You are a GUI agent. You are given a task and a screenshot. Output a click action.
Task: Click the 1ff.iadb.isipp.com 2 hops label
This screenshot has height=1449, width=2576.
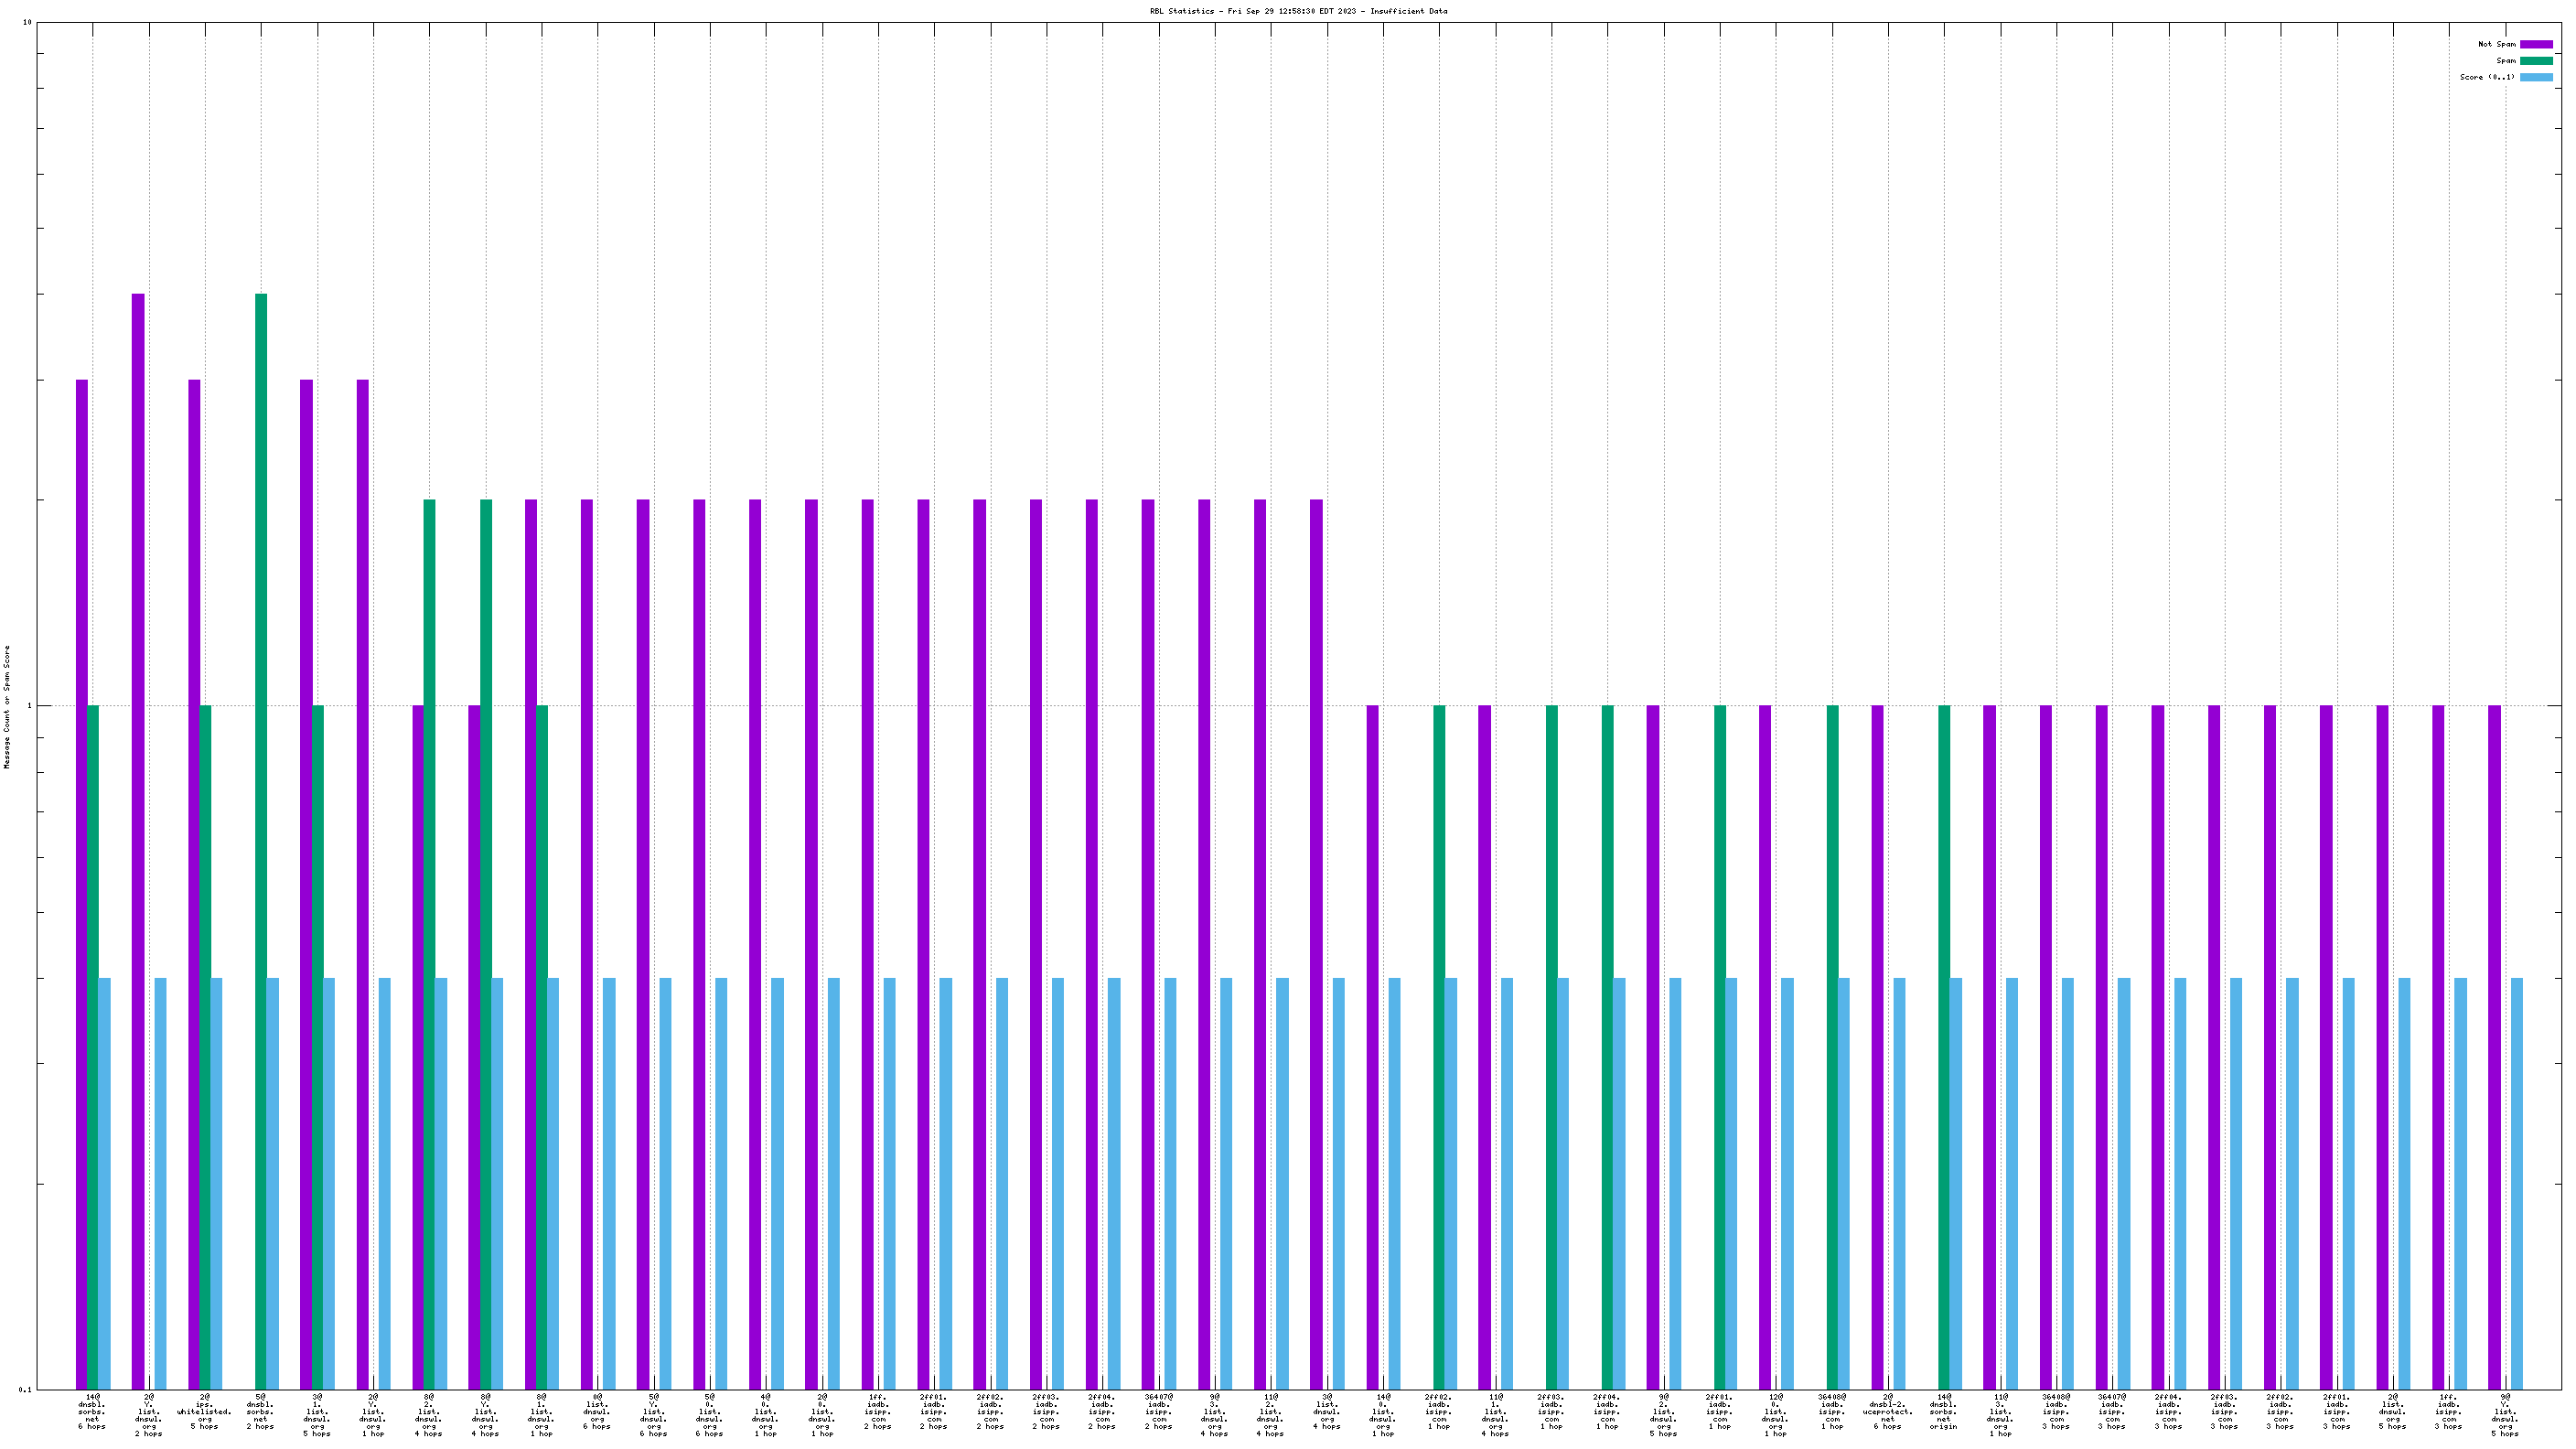pos(877,1411)
